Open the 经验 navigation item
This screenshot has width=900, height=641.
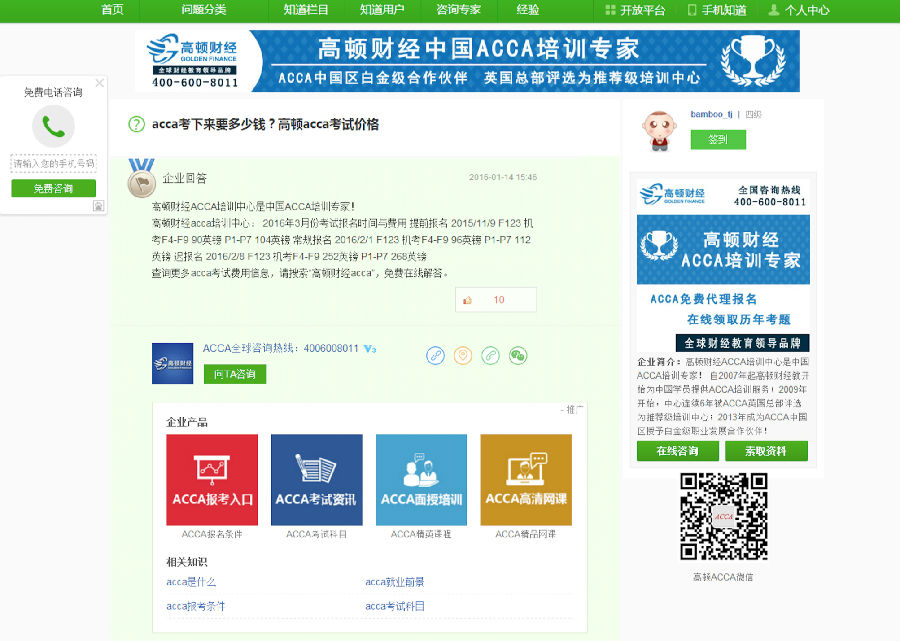pos(527,10)
